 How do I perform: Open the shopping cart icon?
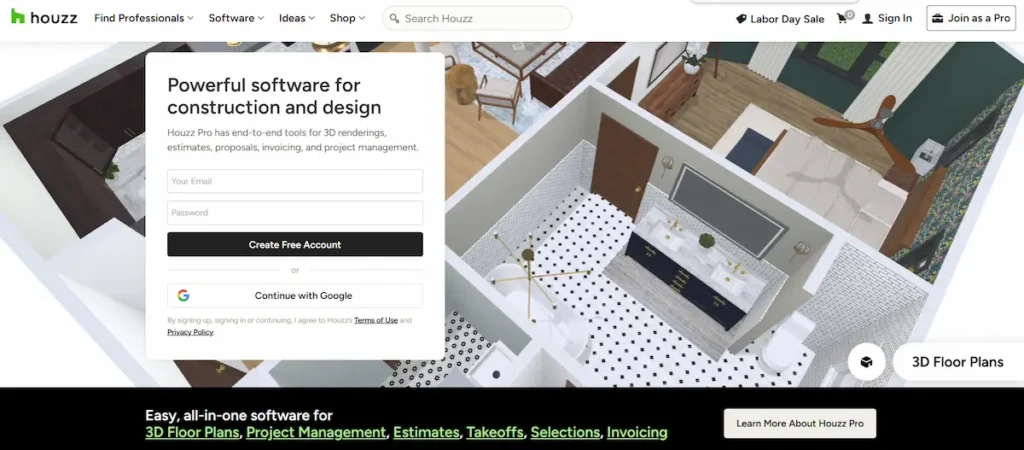point(843,18)
